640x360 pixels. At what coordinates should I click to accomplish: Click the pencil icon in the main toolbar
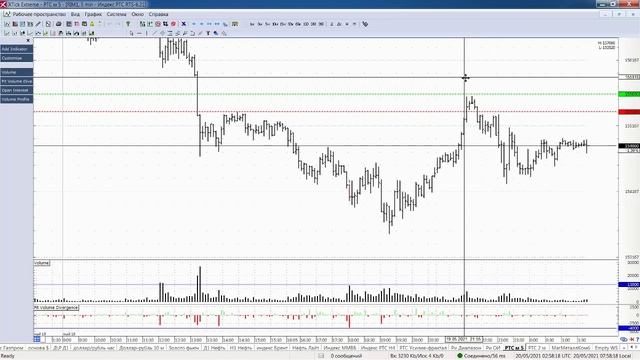coord(38,24)
